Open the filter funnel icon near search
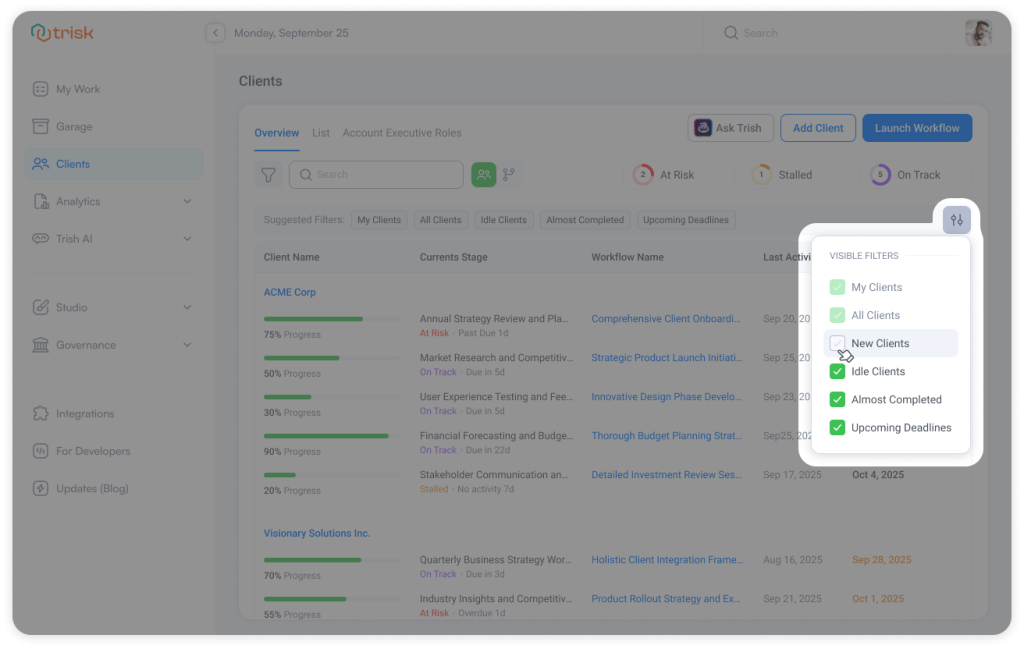 coord(268,174)
